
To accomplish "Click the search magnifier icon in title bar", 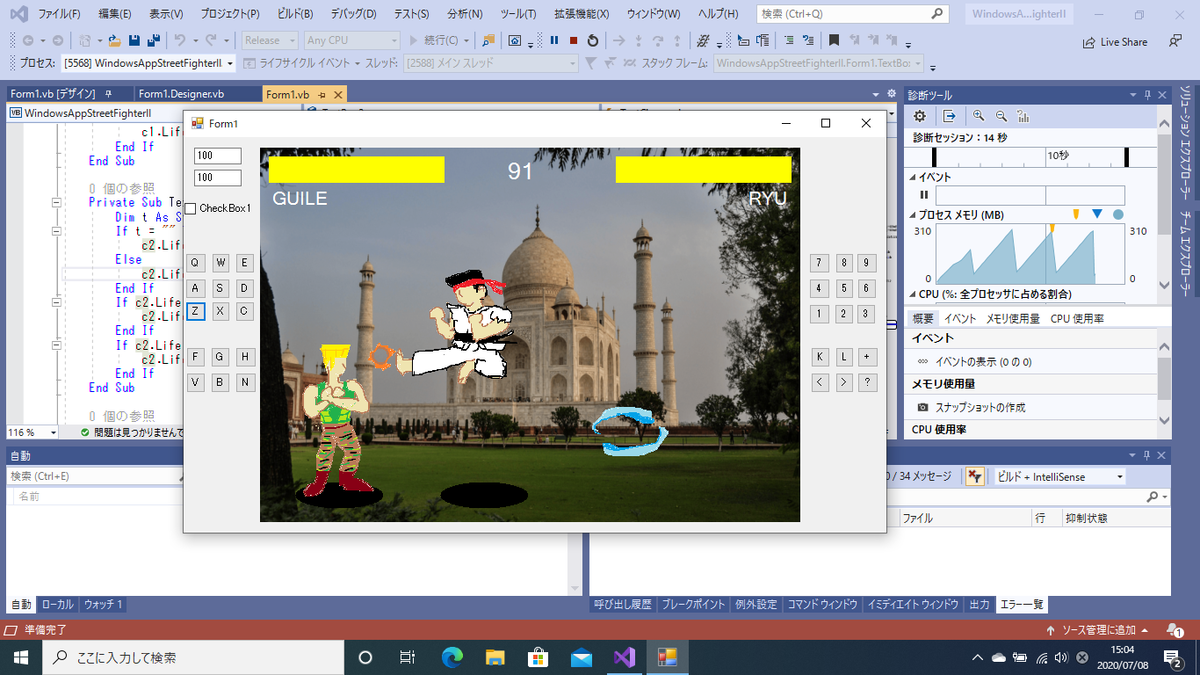I will click(936, 14).
